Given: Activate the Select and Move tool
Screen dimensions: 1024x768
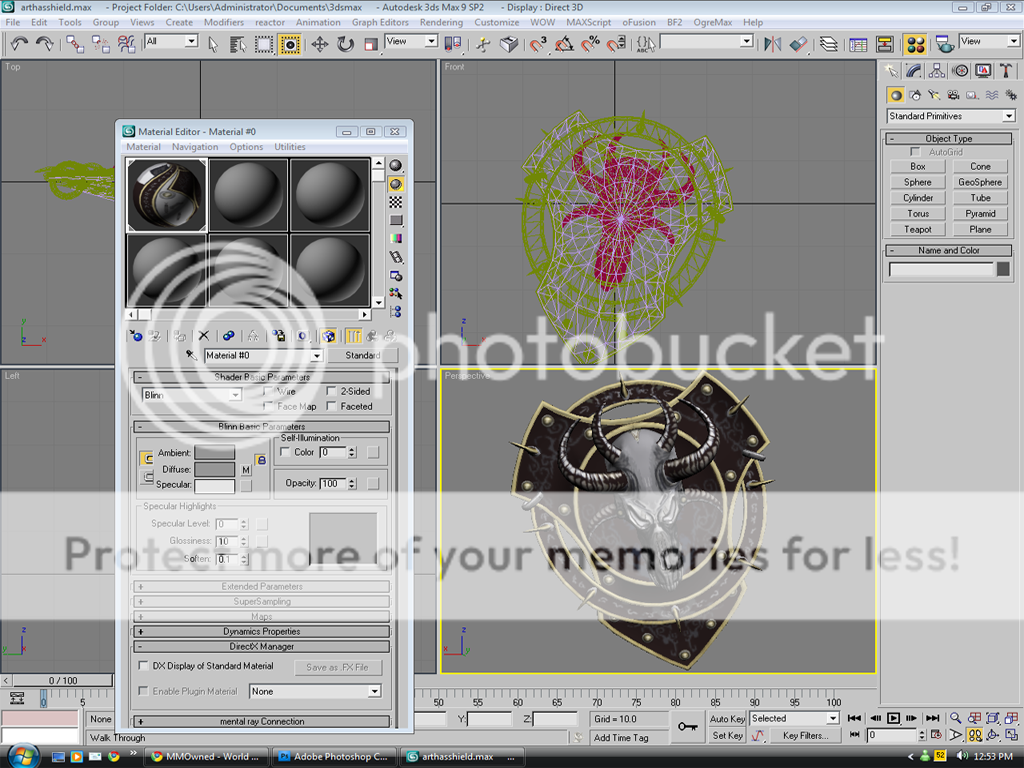Looking at the screenshot, I should tap(319, 44).
